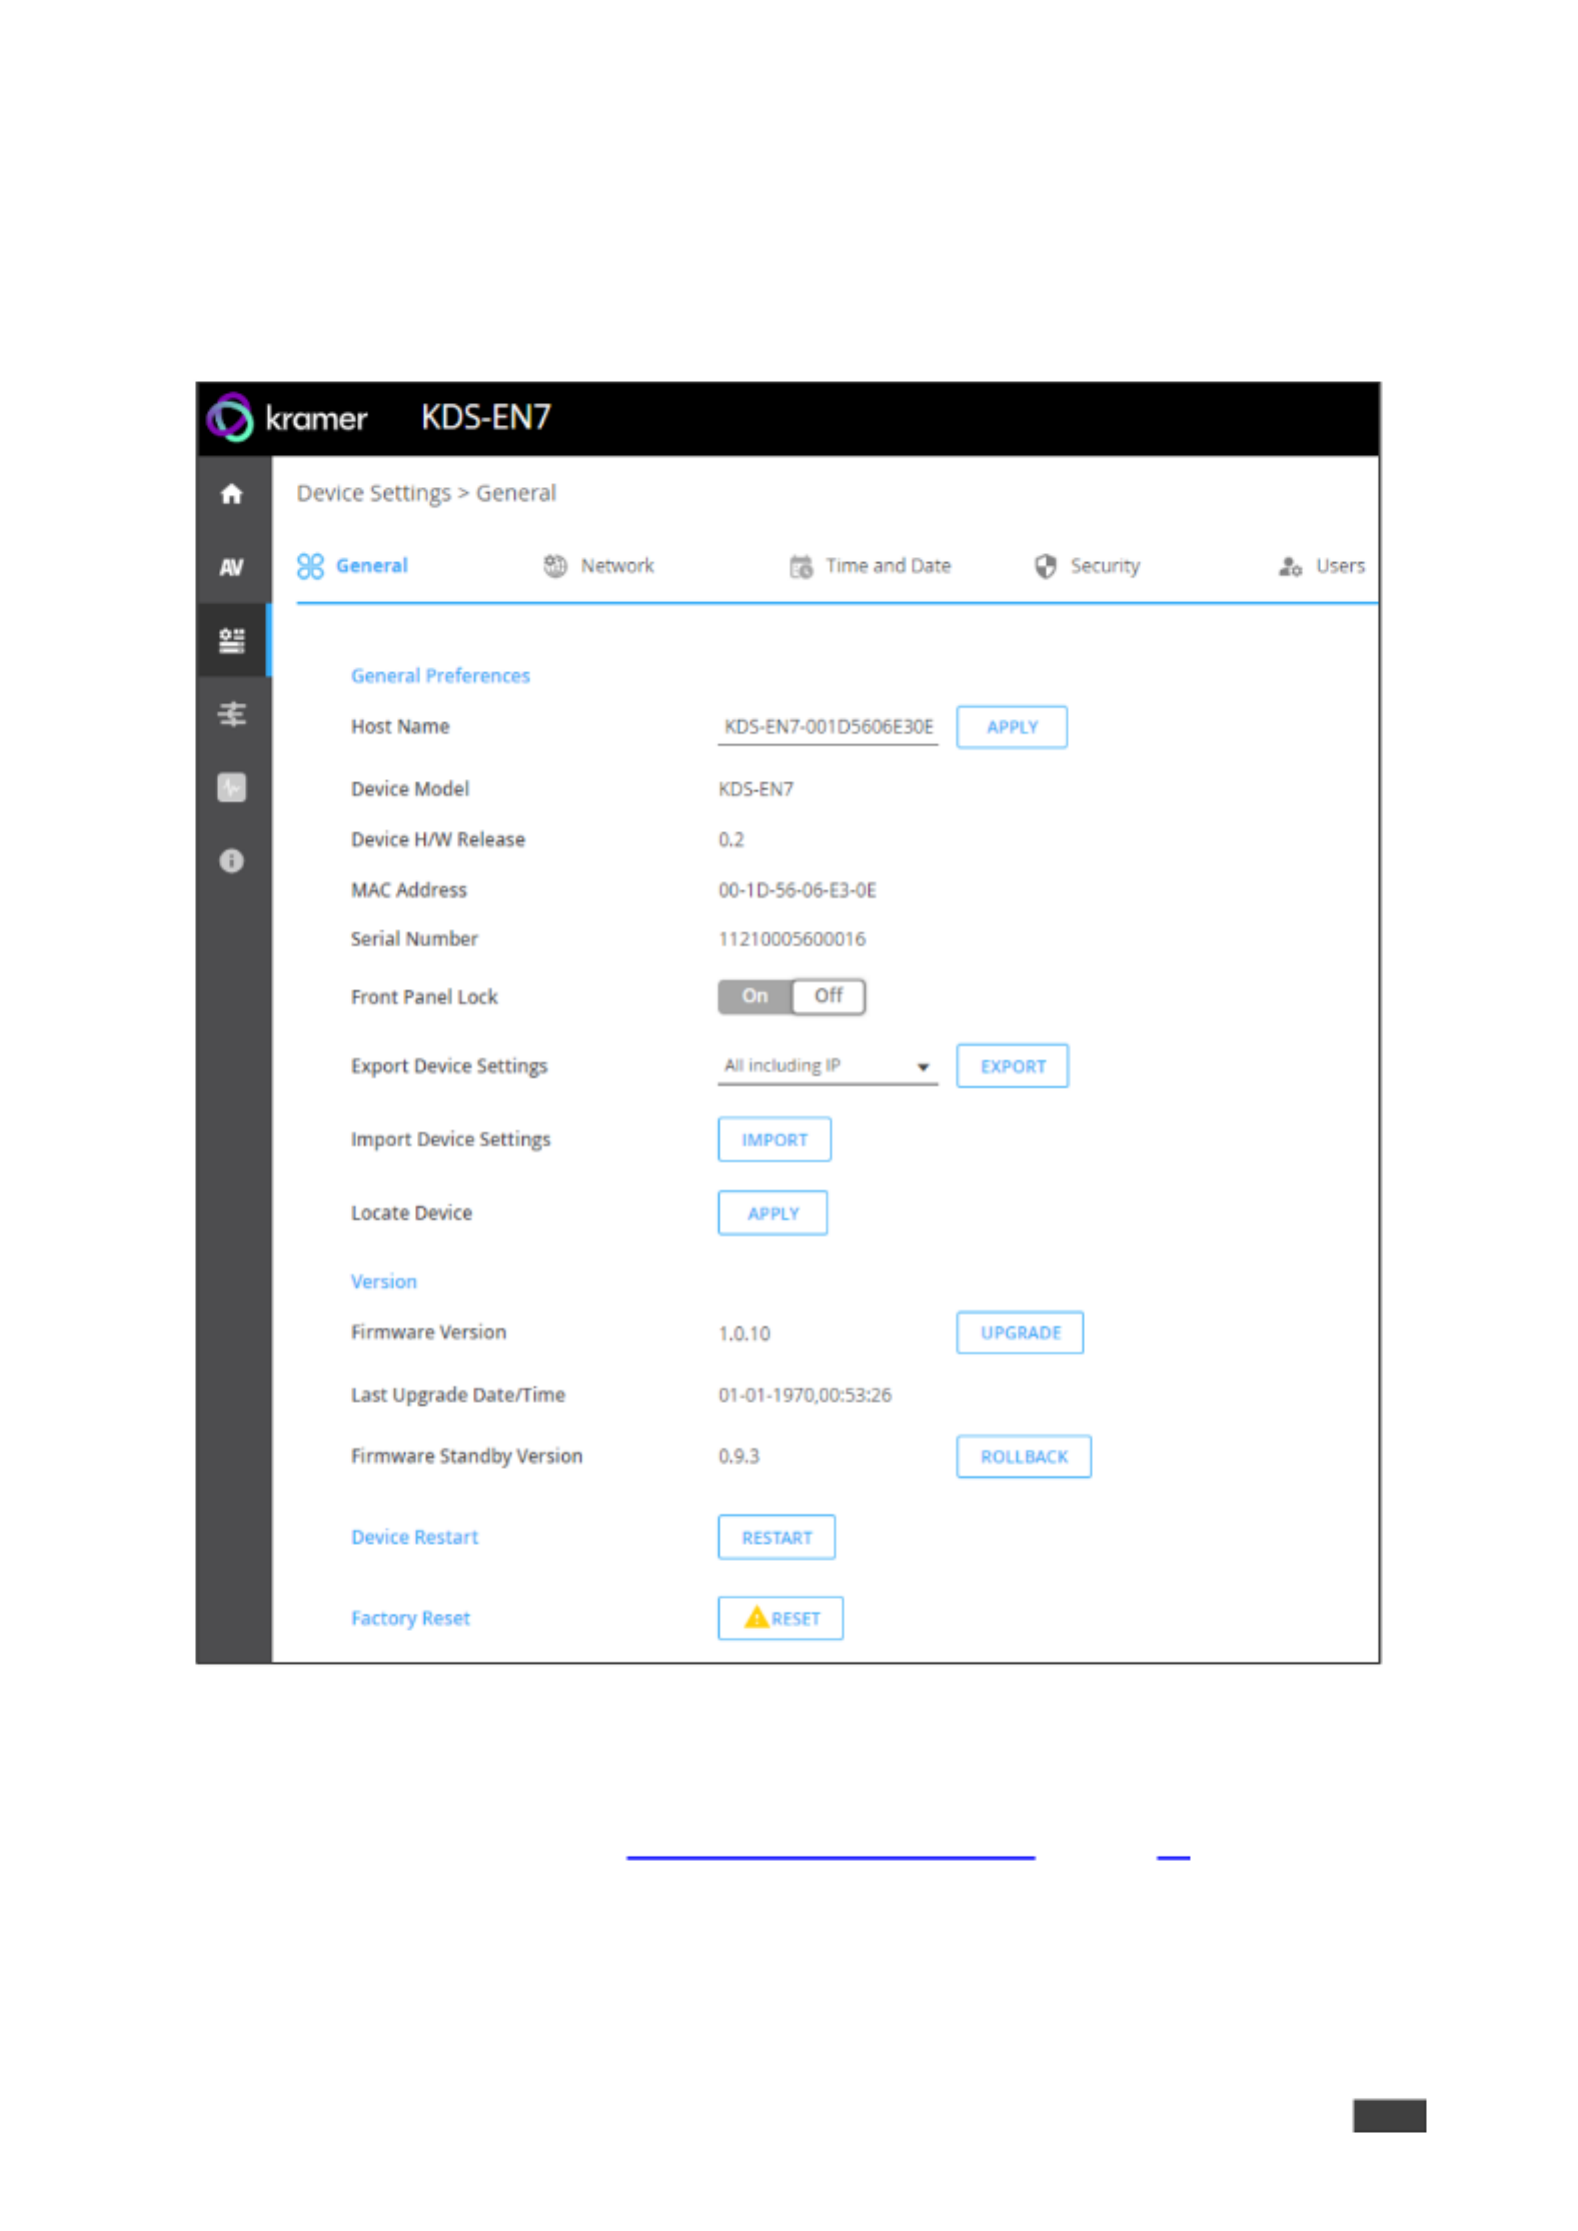Screen dimensions: 1578x2231
Task: Click the IMPORT button
Action: click(775, 1140)
